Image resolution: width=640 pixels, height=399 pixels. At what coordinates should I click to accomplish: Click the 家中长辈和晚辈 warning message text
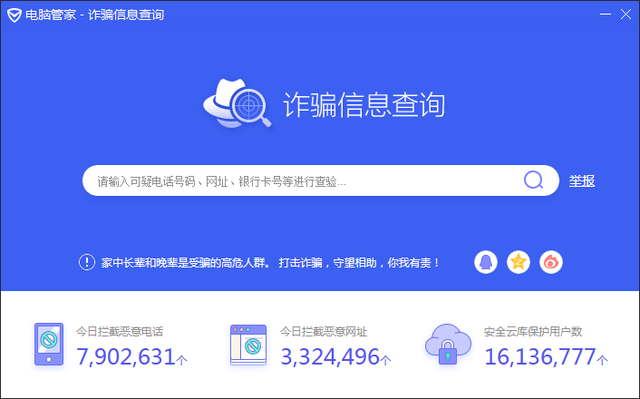pos(270,262)
